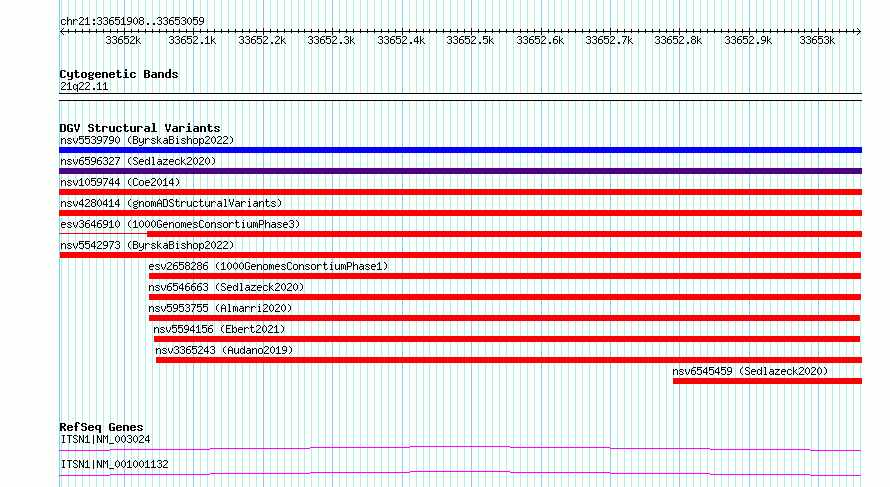Select the 21q22.11 band label

(x=84, y=86)
